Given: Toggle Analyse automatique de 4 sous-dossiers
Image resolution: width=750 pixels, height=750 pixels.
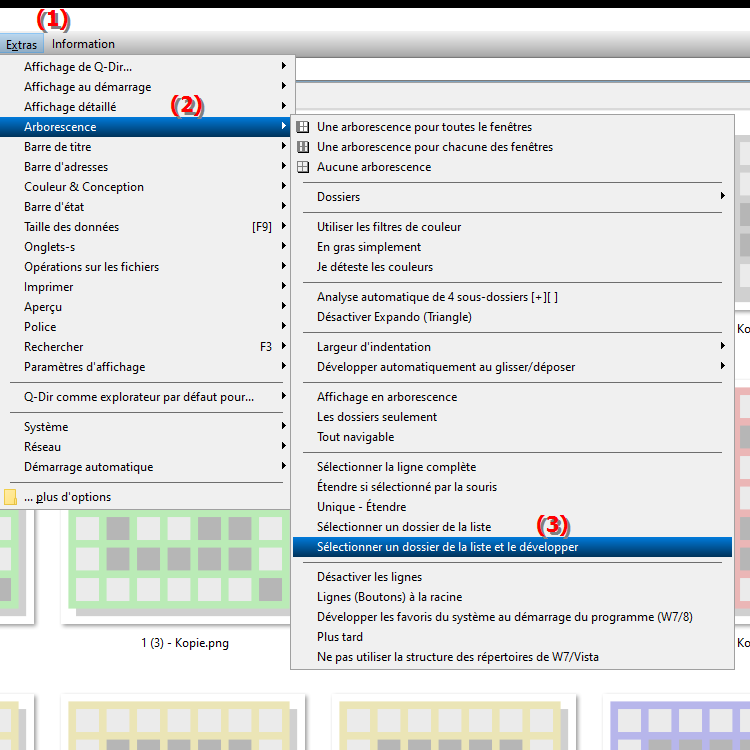Looking at the screenshot, I should coord(512,297).
